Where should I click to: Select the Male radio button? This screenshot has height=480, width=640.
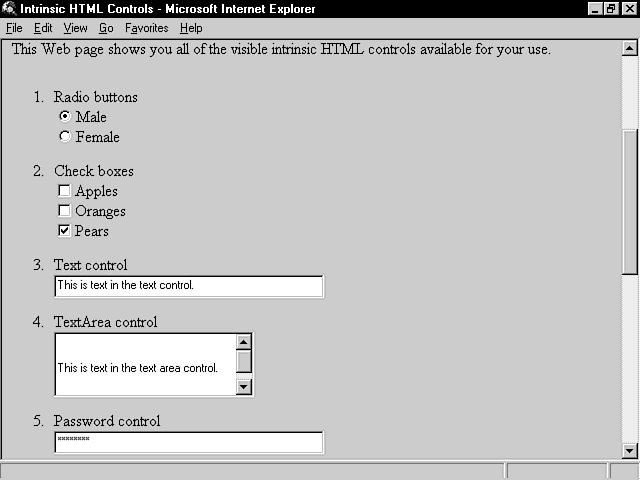[x=65, y=117]
